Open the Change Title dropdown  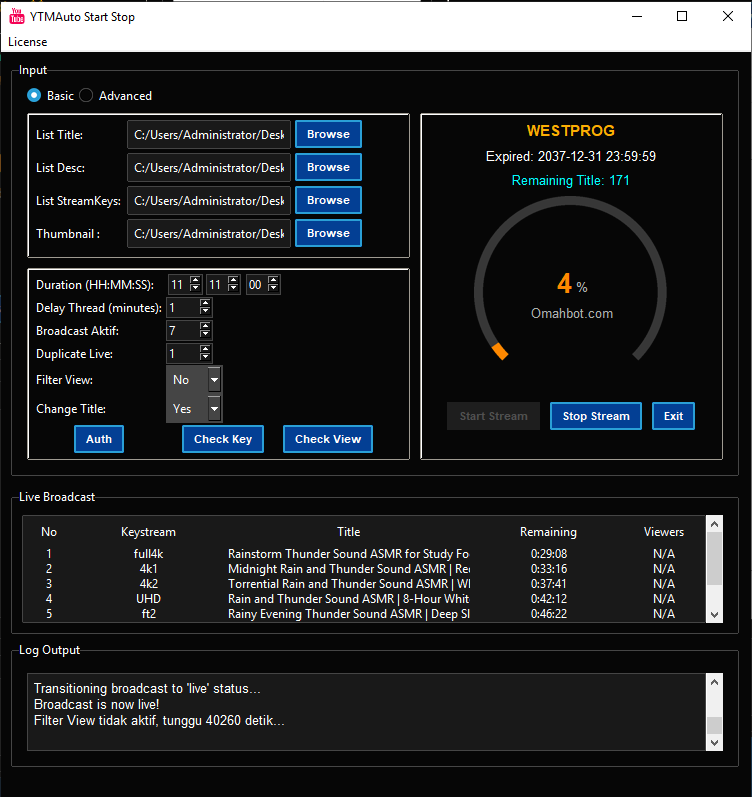194,409
